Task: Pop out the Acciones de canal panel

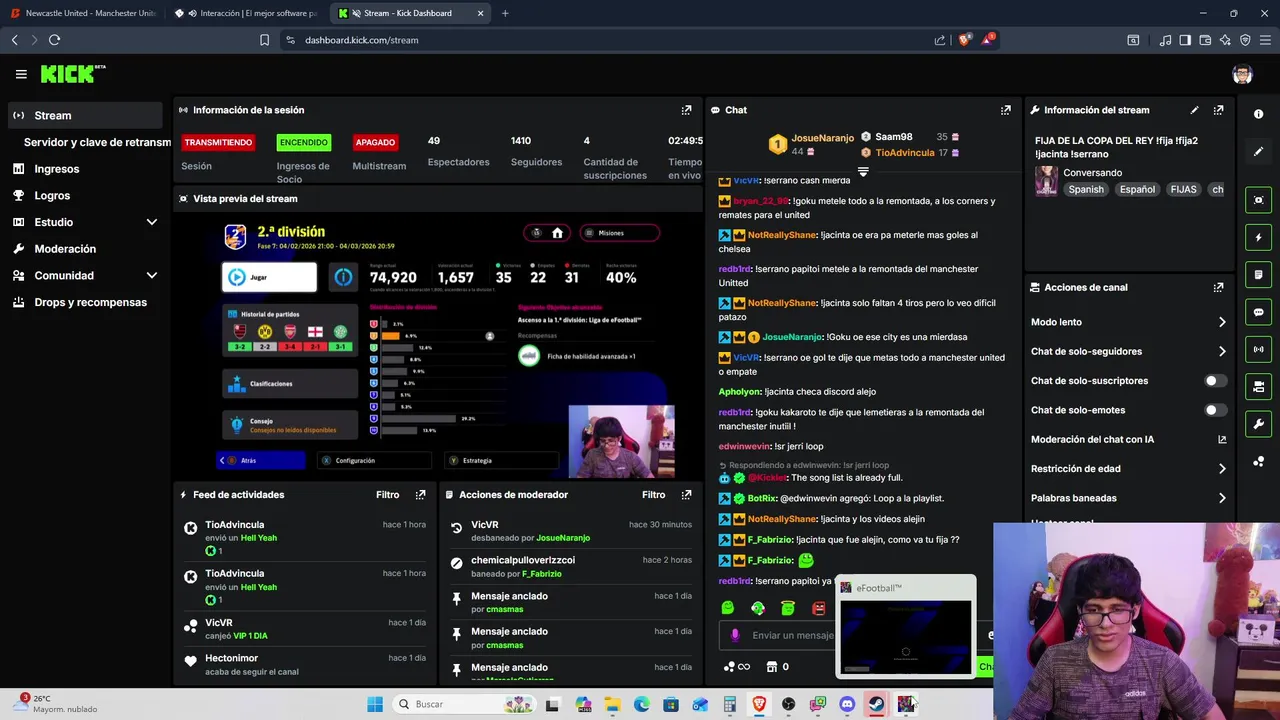Action: coord(1218,287)
